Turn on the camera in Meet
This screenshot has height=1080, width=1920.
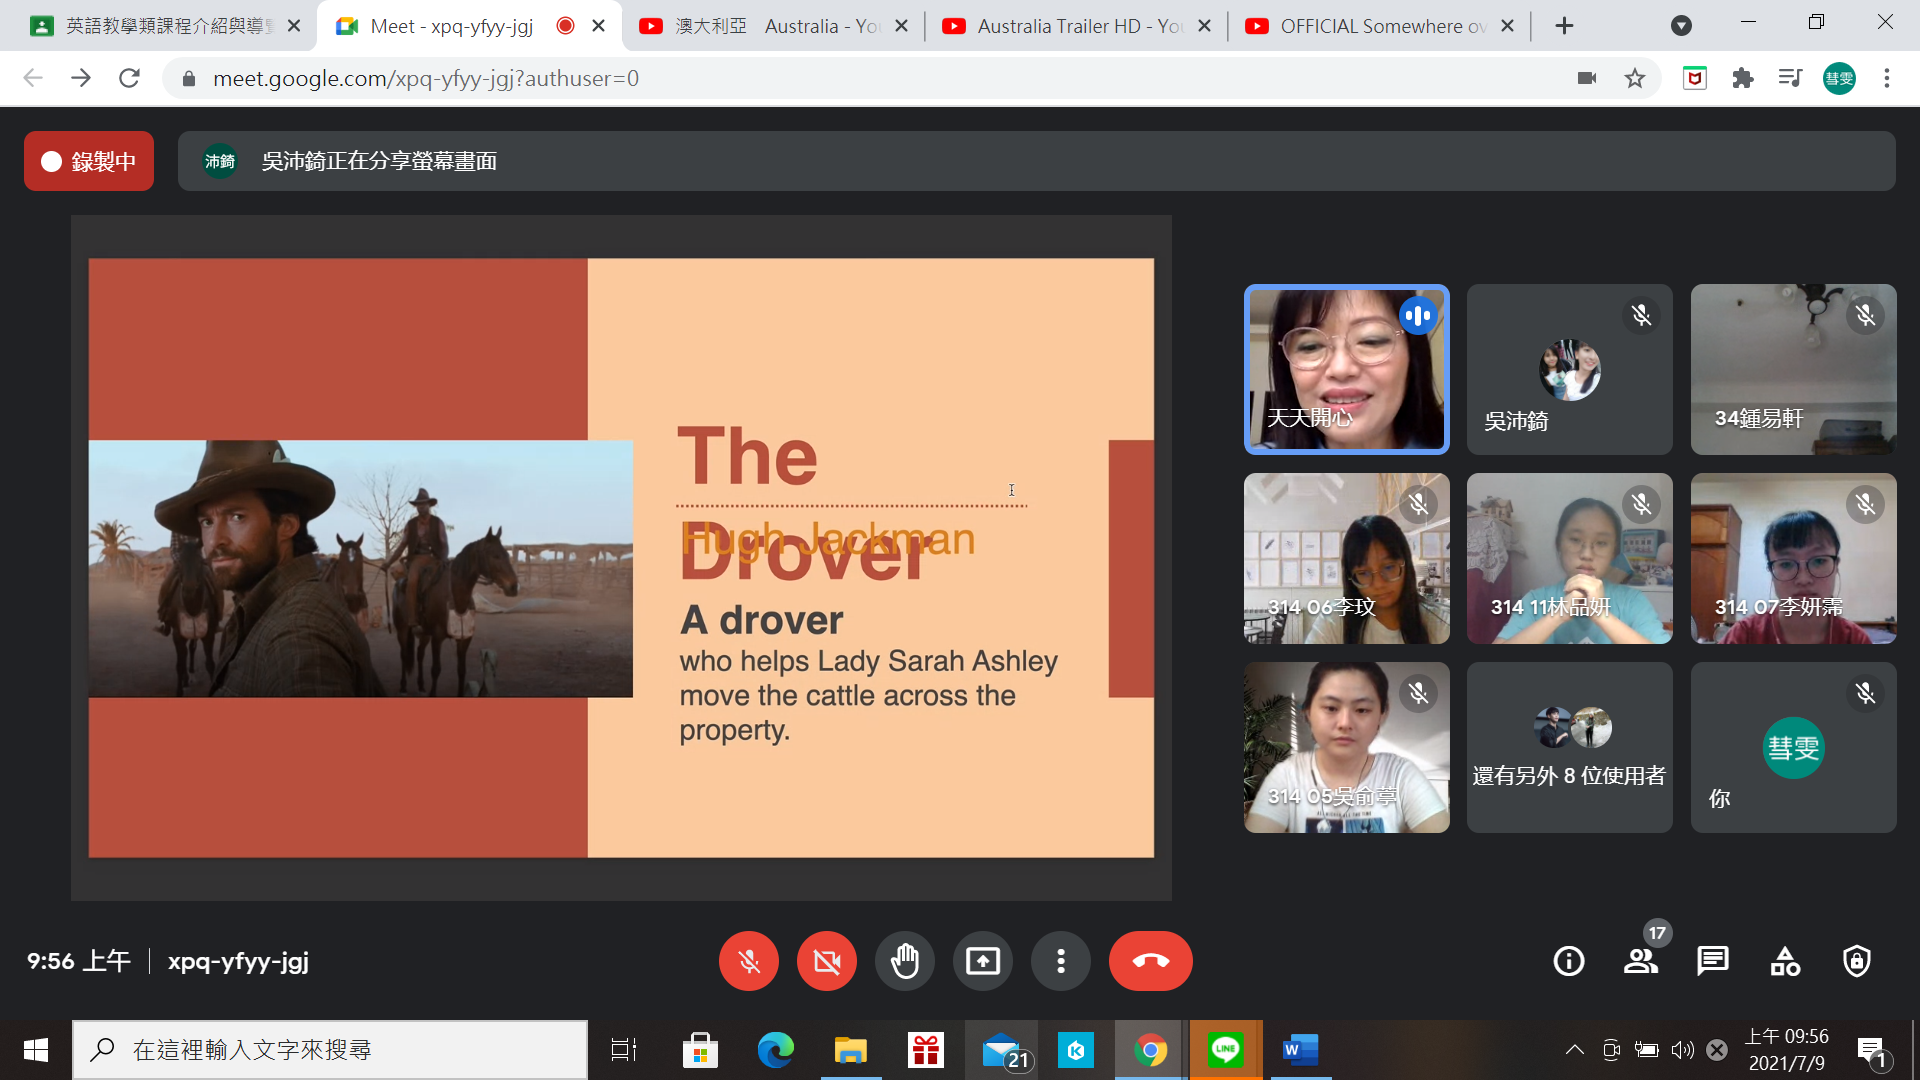[826, 961]
